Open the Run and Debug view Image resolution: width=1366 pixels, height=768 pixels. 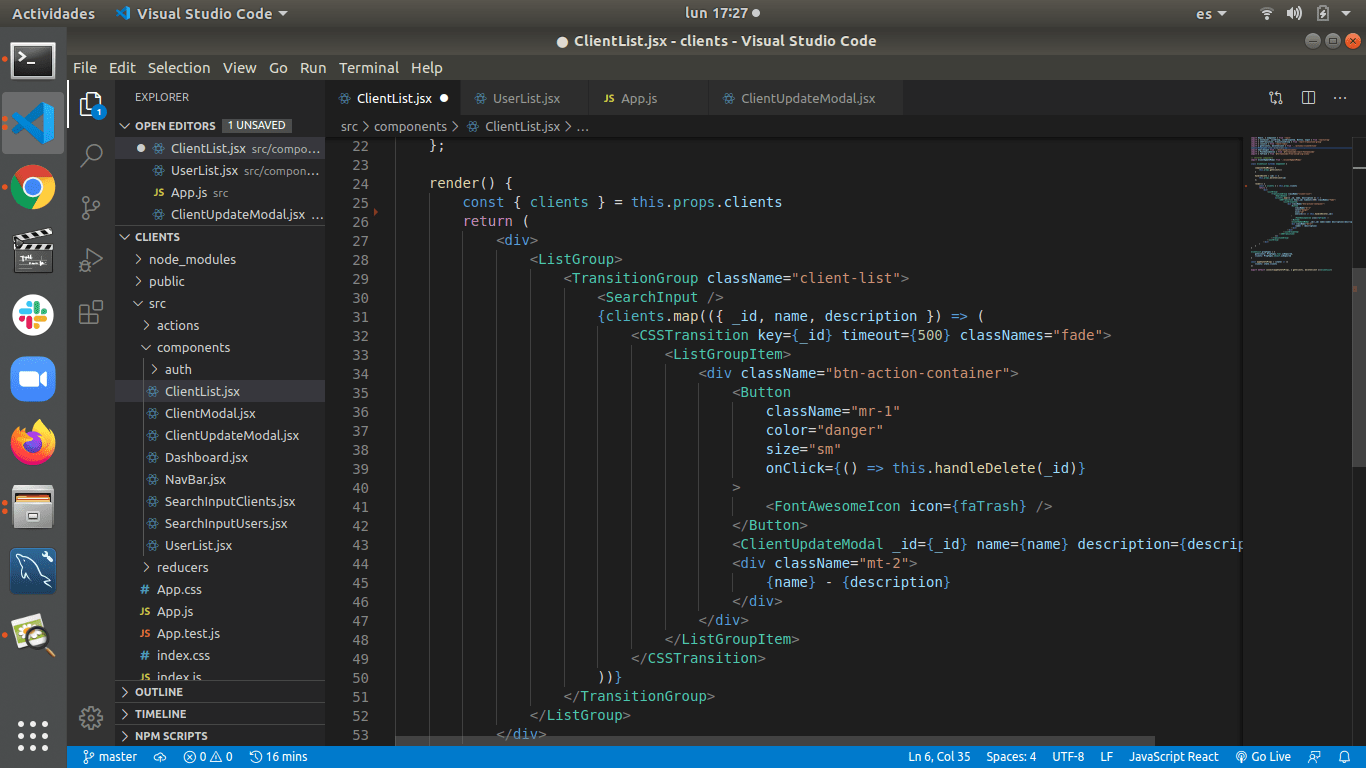(91, 260)
